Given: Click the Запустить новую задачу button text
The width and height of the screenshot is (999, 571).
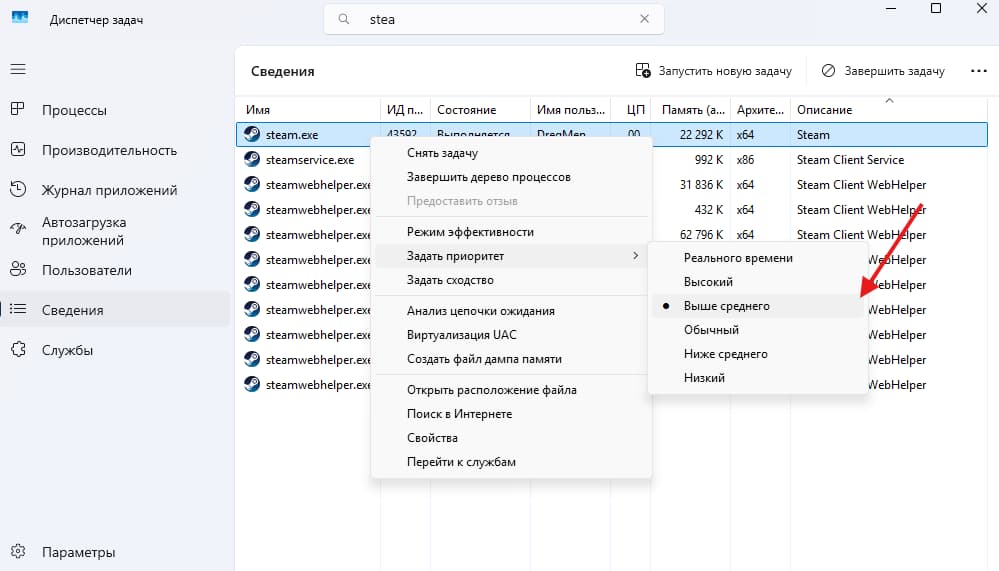Looking at the screenshot, I should click(x=725, y=71).
